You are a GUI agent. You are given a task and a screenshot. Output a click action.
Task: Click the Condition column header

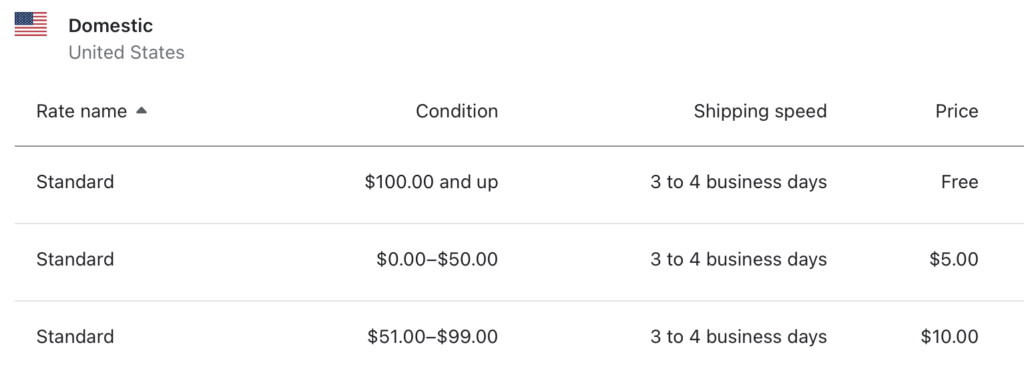tap(456, 112)
